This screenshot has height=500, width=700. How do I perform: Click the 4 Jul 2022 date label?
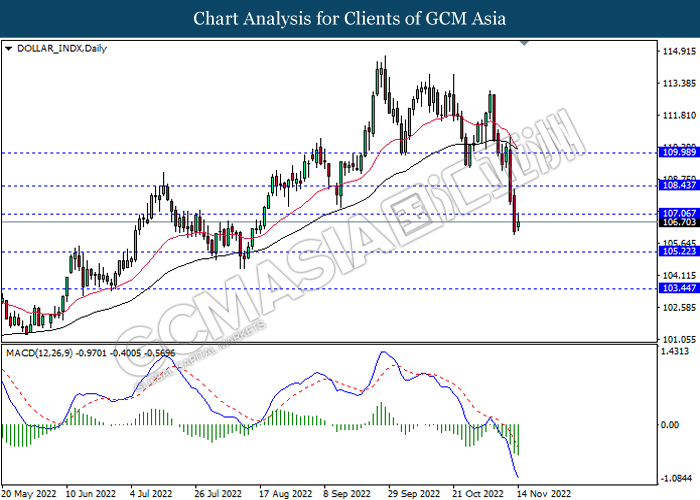pos(151,493)
